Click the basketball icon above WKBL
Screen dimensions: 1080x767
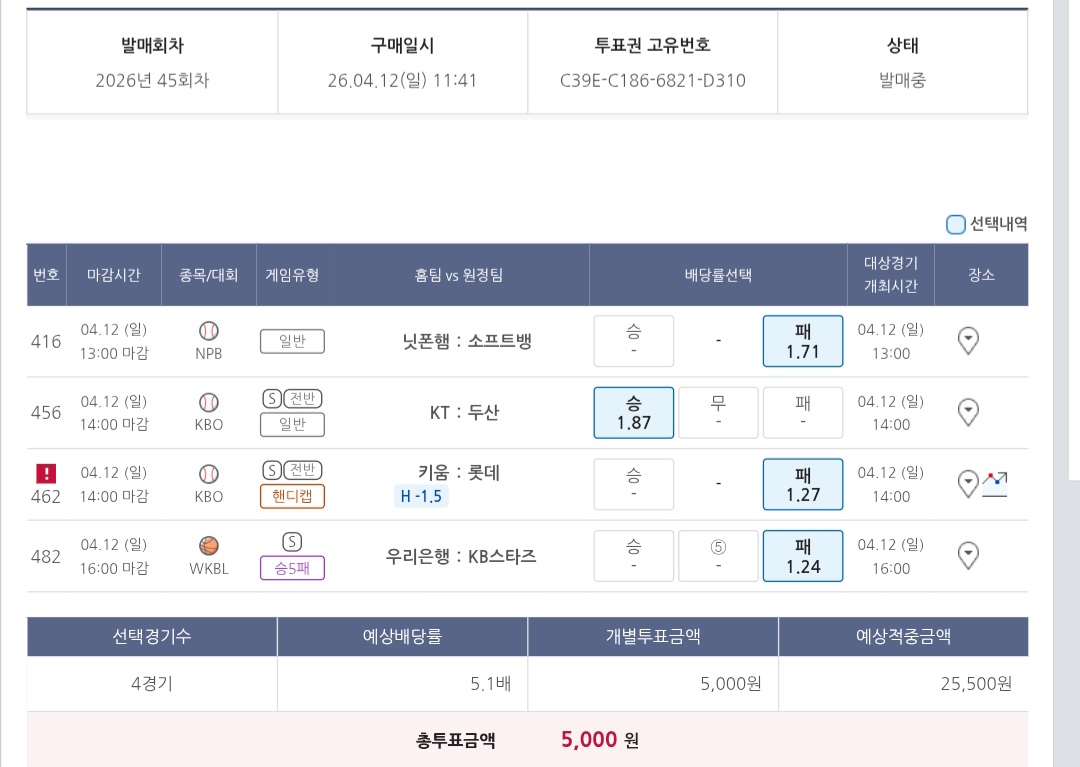coord(209,546)
